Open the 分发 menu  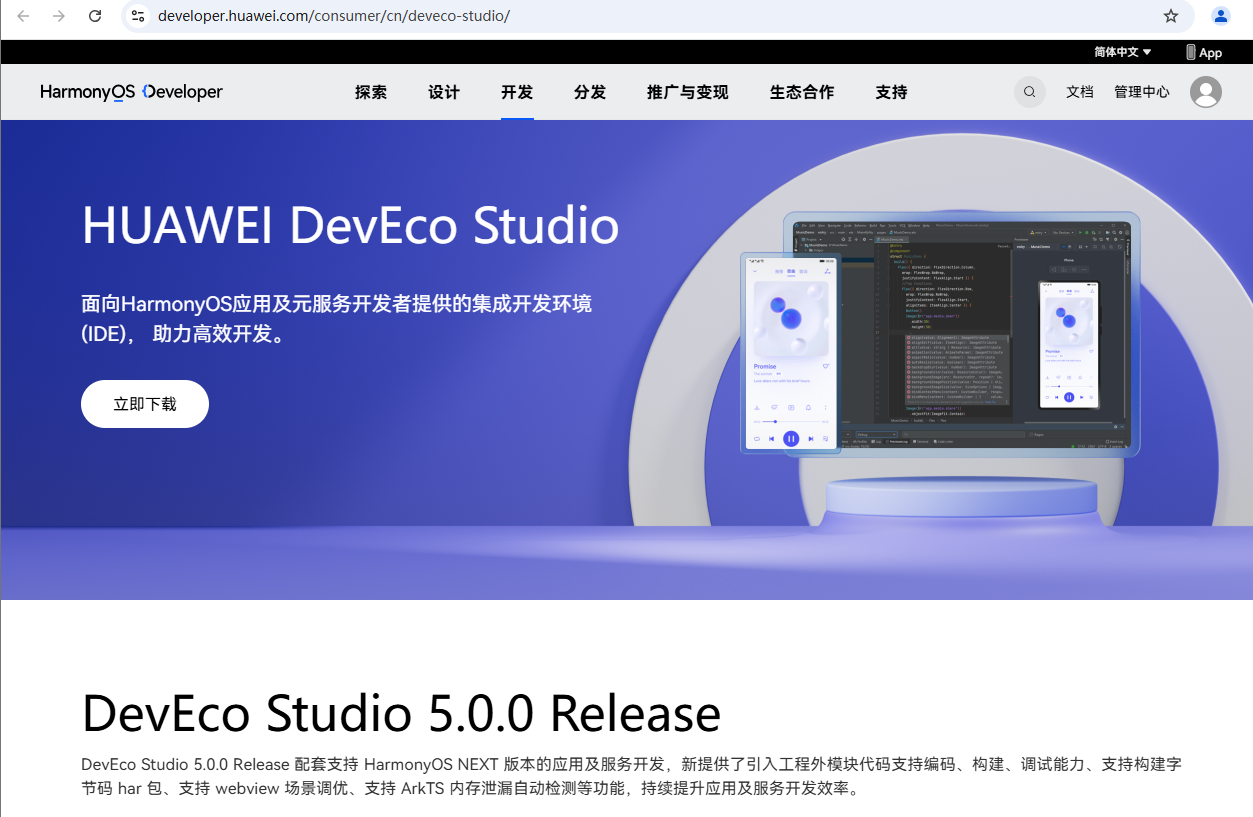tap(590, 92)
